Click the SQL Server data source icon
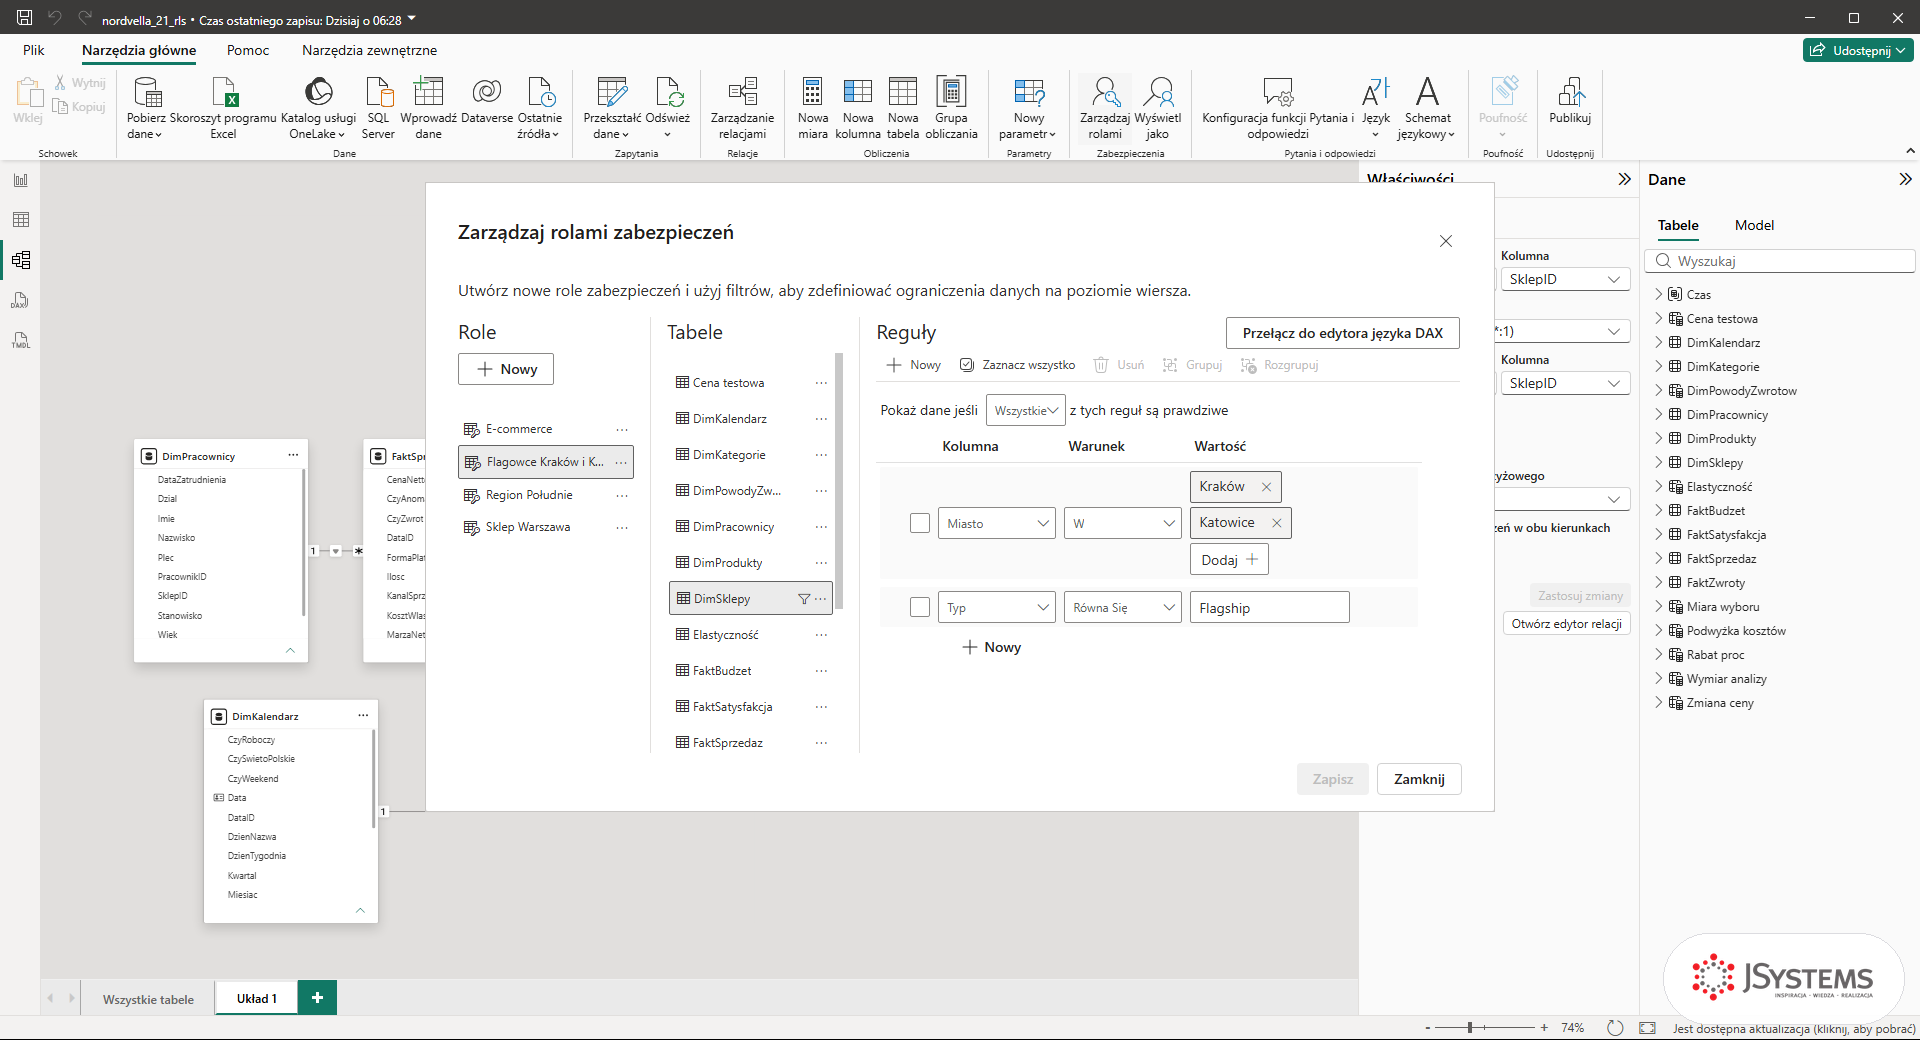This screenshot has width=1920, height=1040. tap(378, 108)
